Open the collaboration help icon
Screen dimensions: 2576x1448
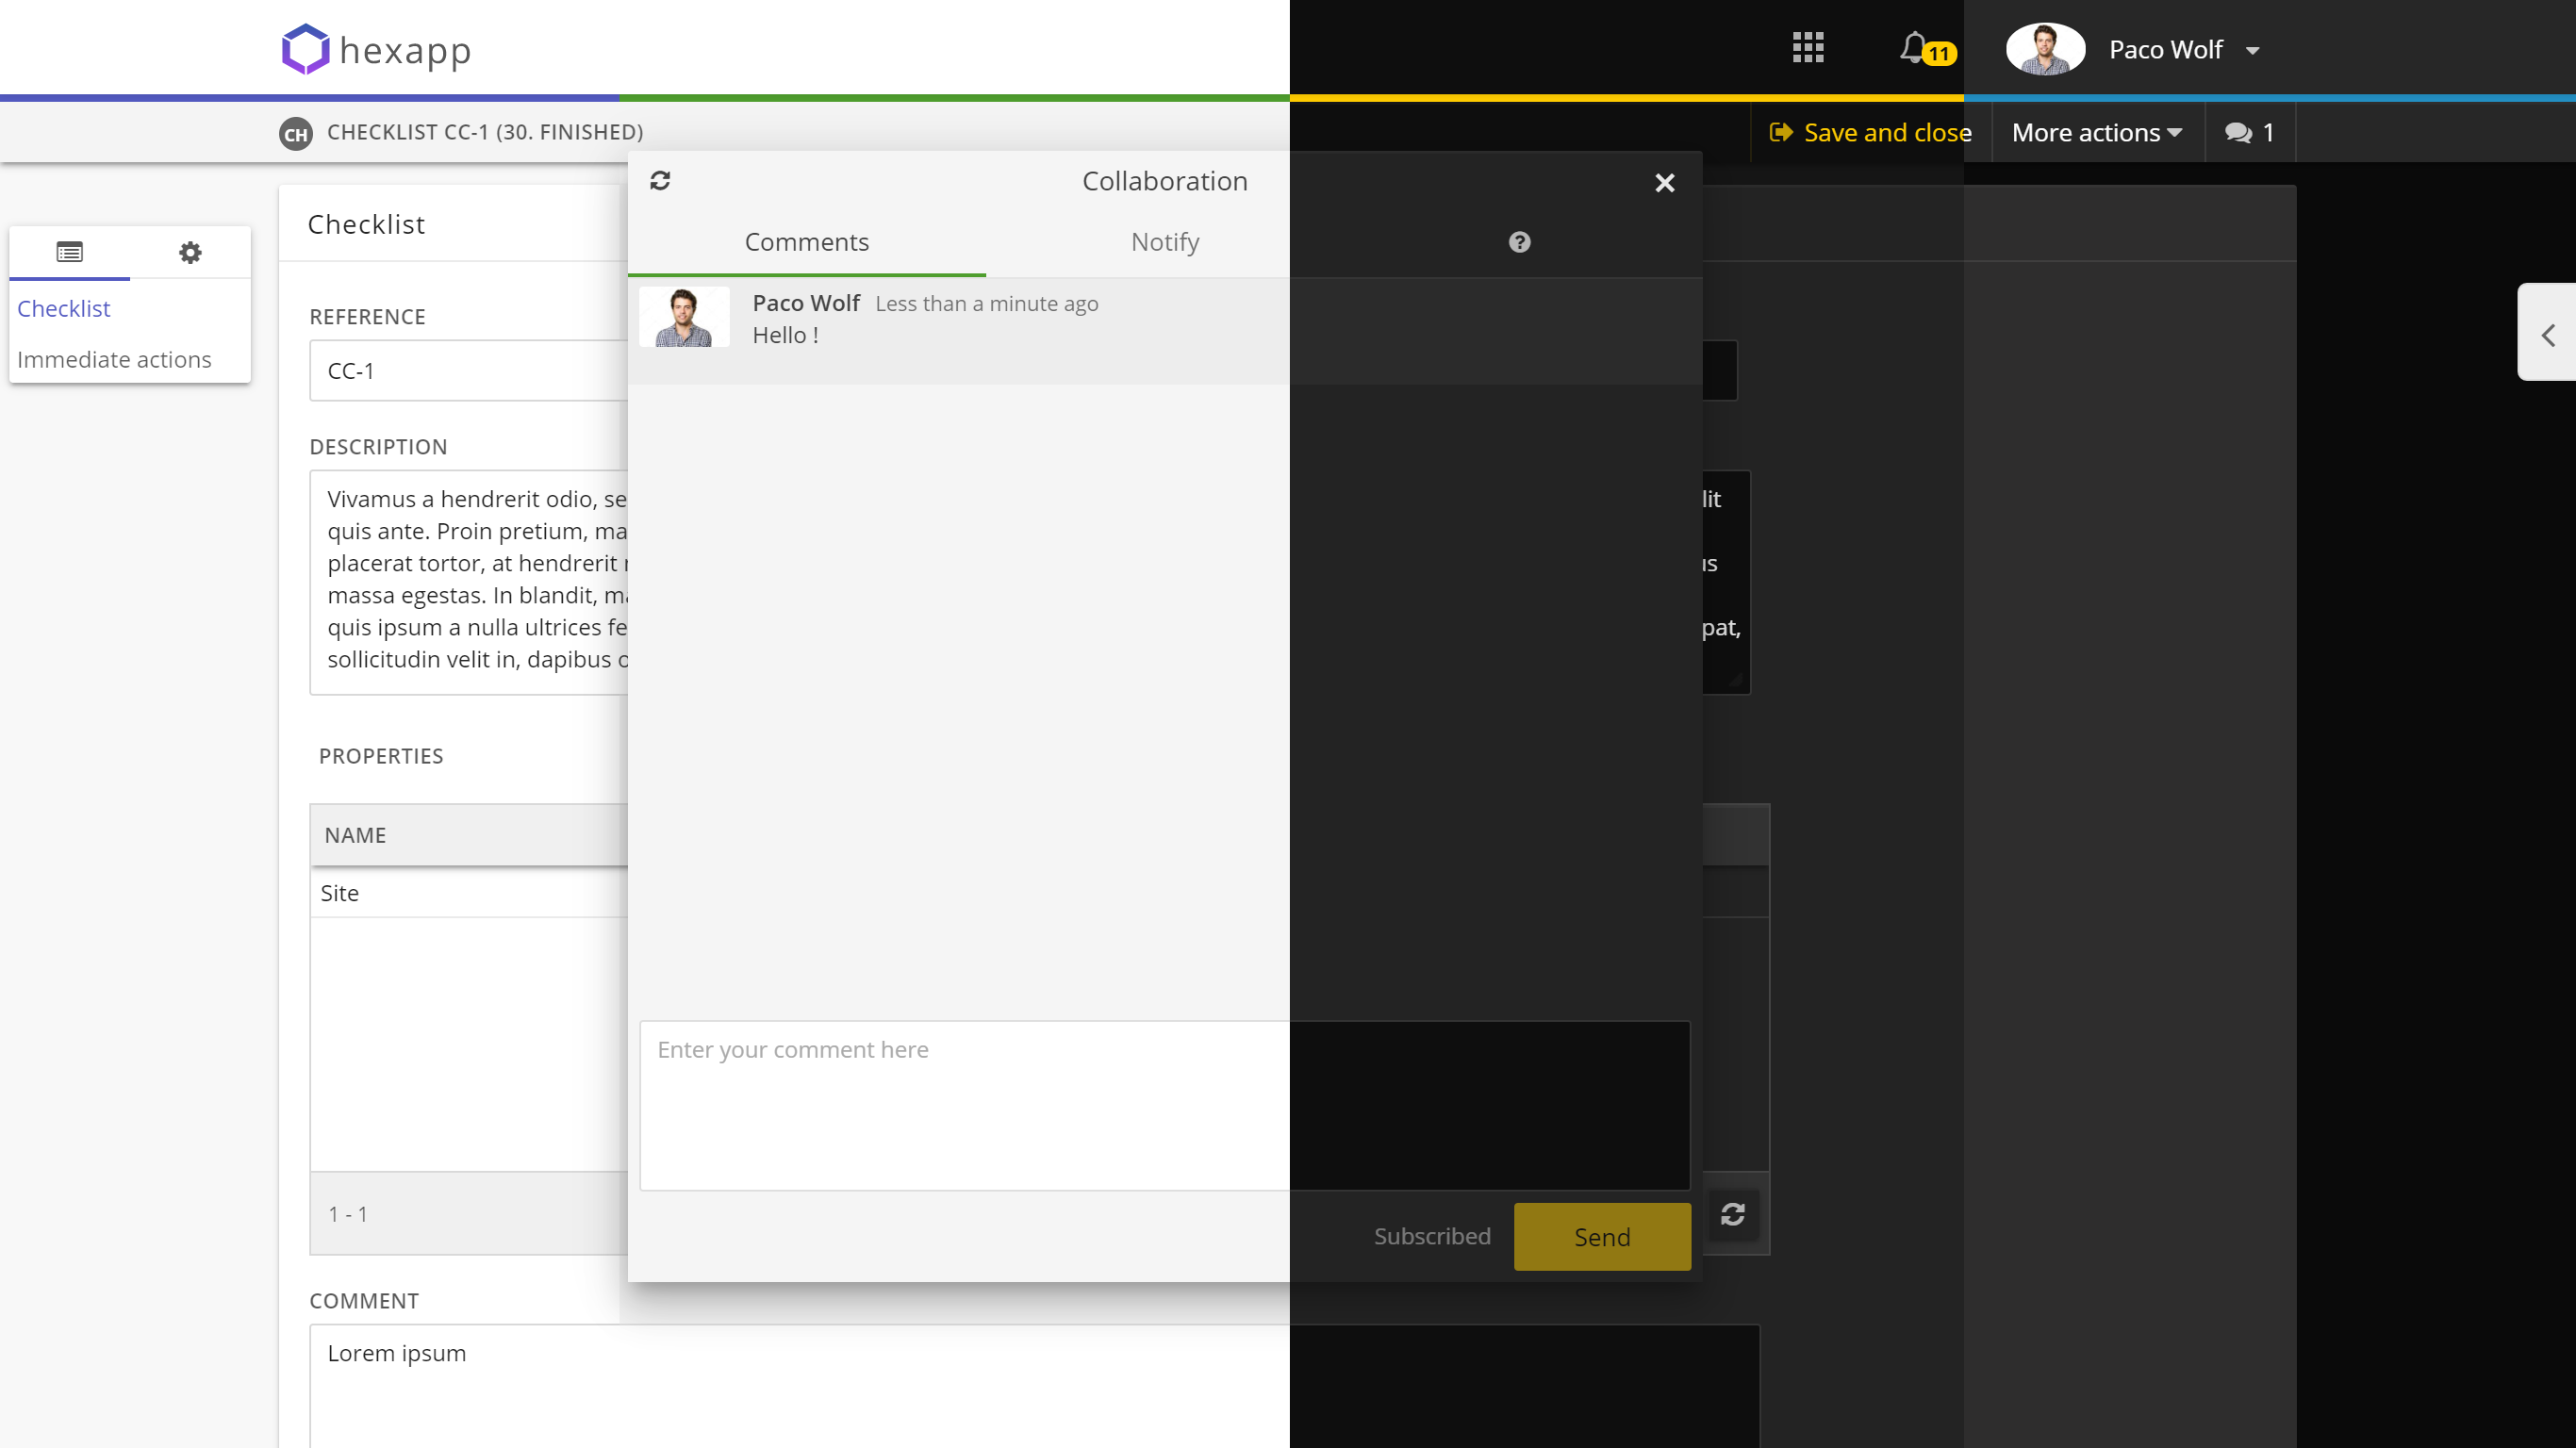pyautogui.click(x=1519, y=242)
